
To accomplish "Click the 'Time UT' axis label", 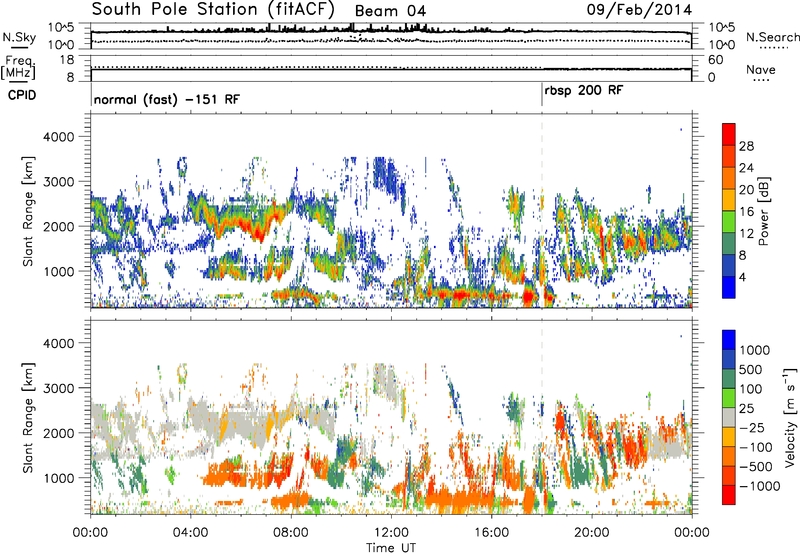I will 391,547.
